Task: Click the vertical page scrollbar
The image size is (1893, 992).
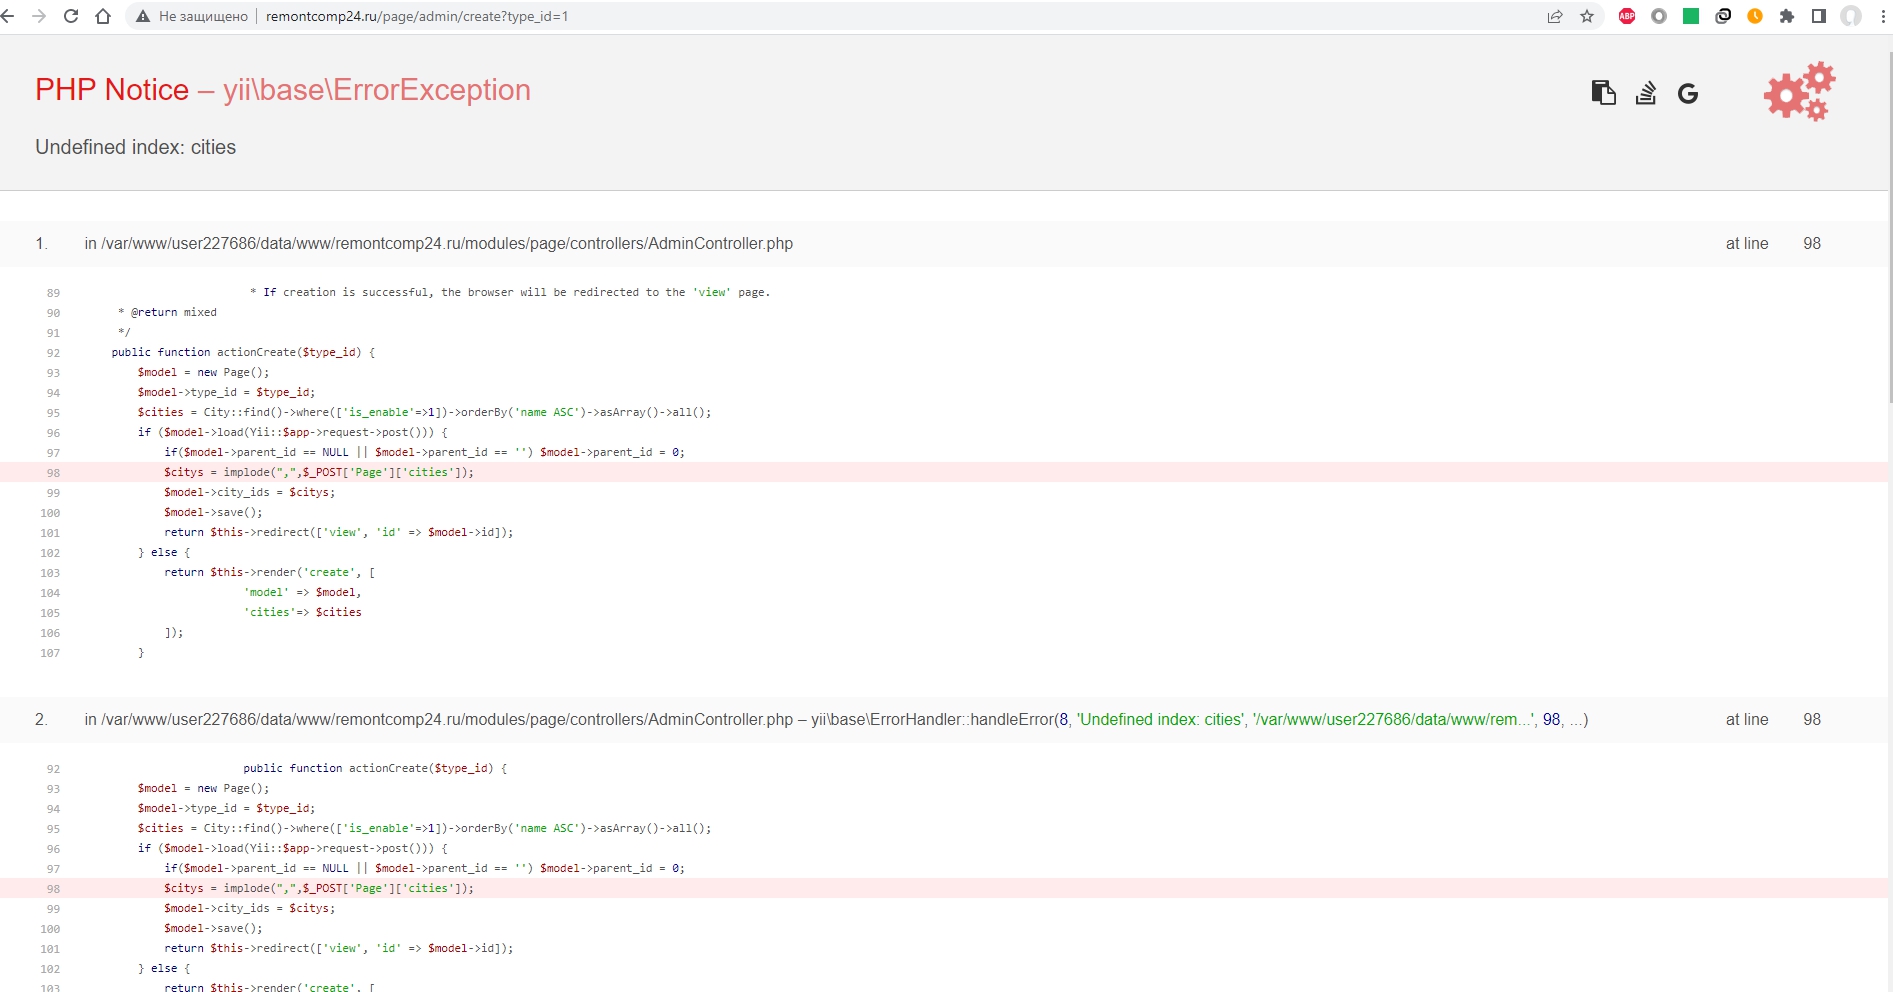Action: [x=1888, y=230]
